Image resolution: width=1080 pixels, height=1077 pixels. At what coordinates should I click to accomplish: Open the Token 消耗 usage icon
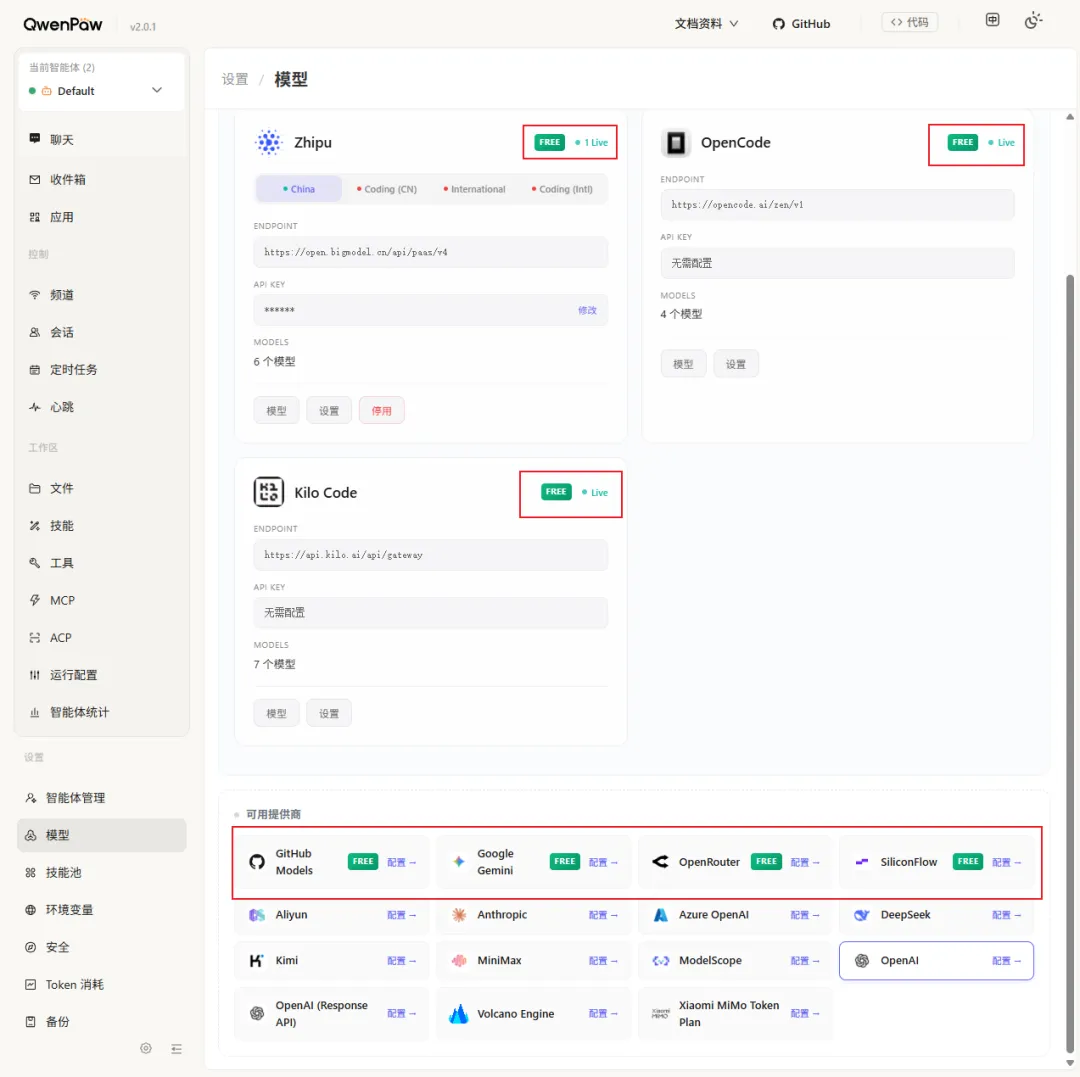(x=30, y=985)
